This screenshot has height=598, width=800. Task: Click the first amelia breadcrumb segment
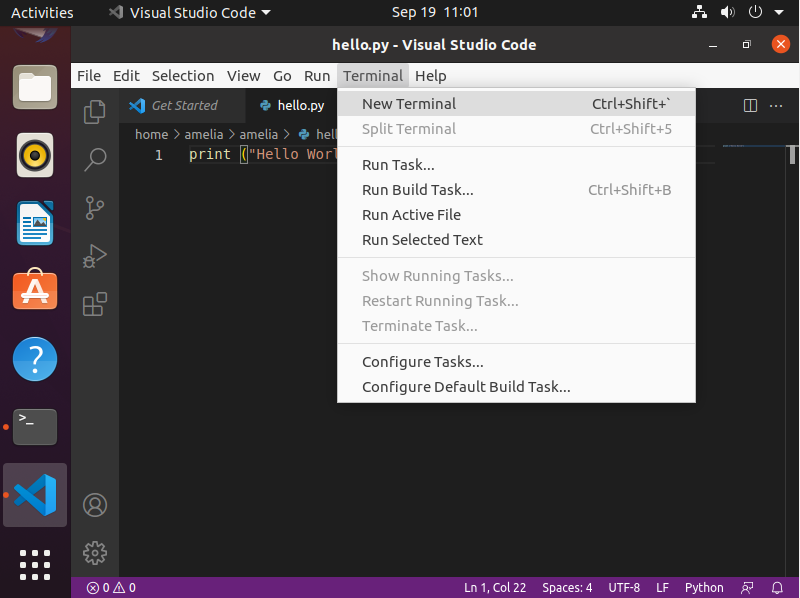tap(204, 134)
